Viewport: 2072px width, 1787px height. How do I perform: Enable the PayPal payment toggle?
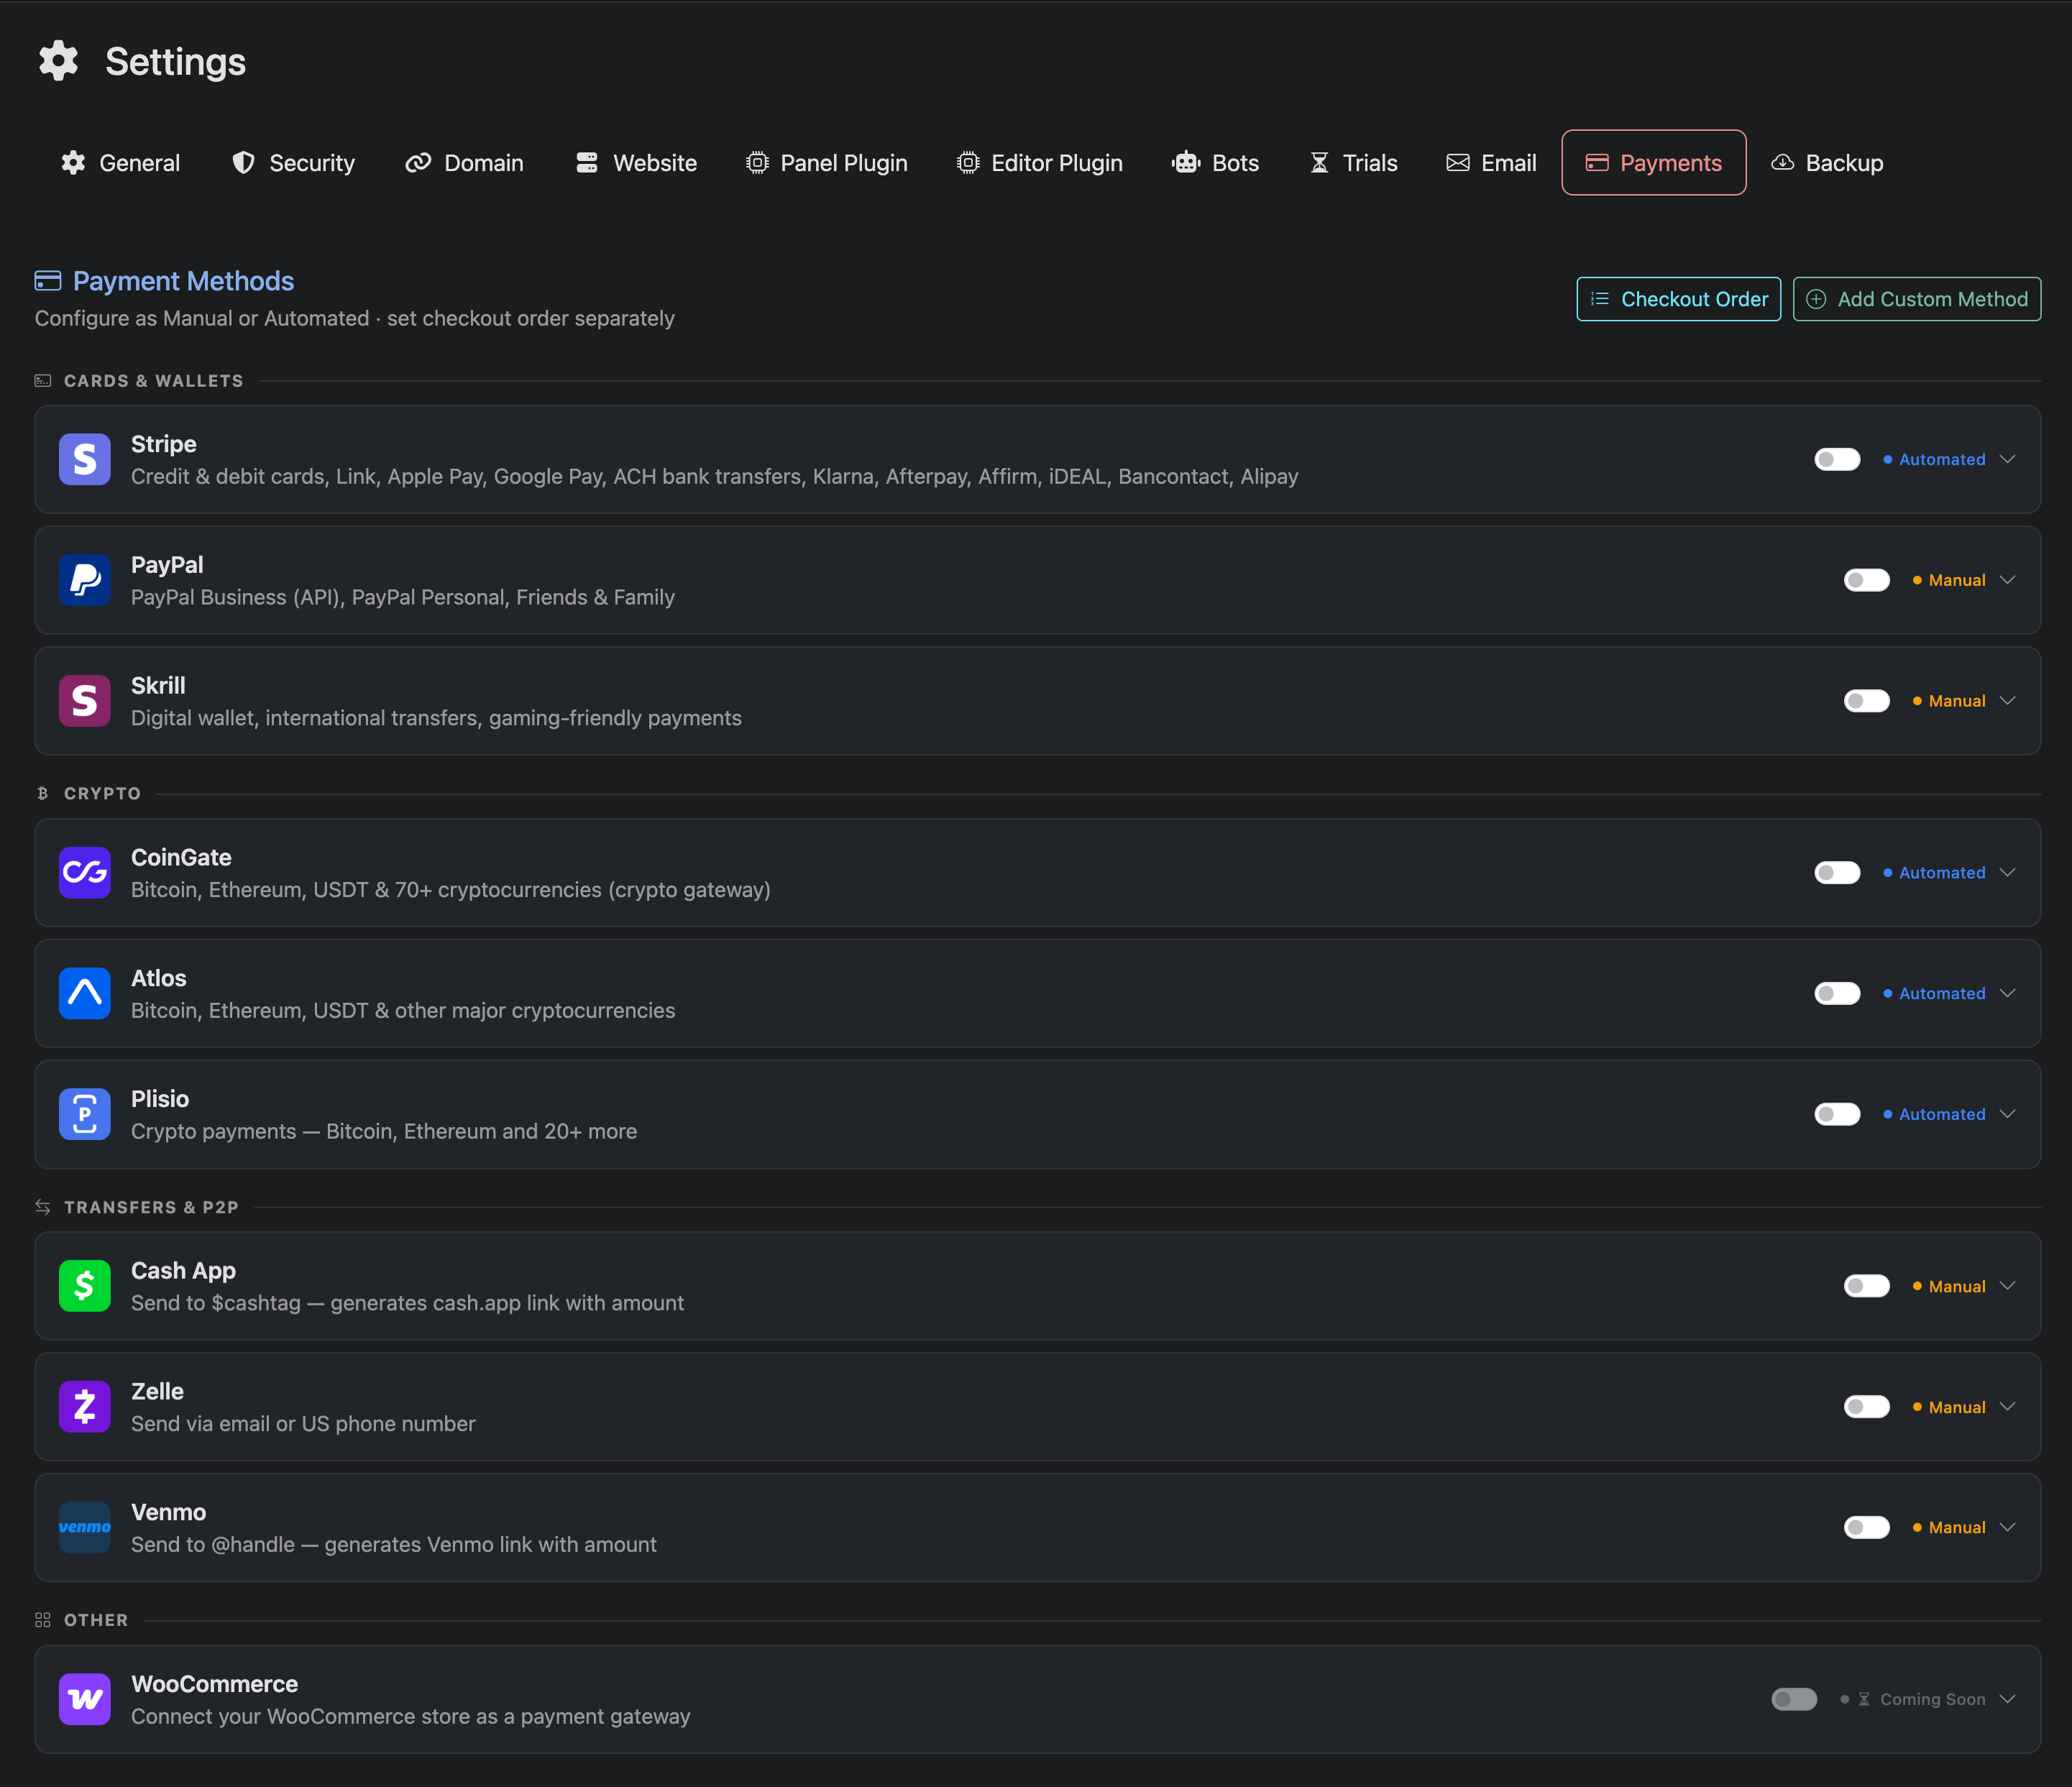click(1867, 580)
